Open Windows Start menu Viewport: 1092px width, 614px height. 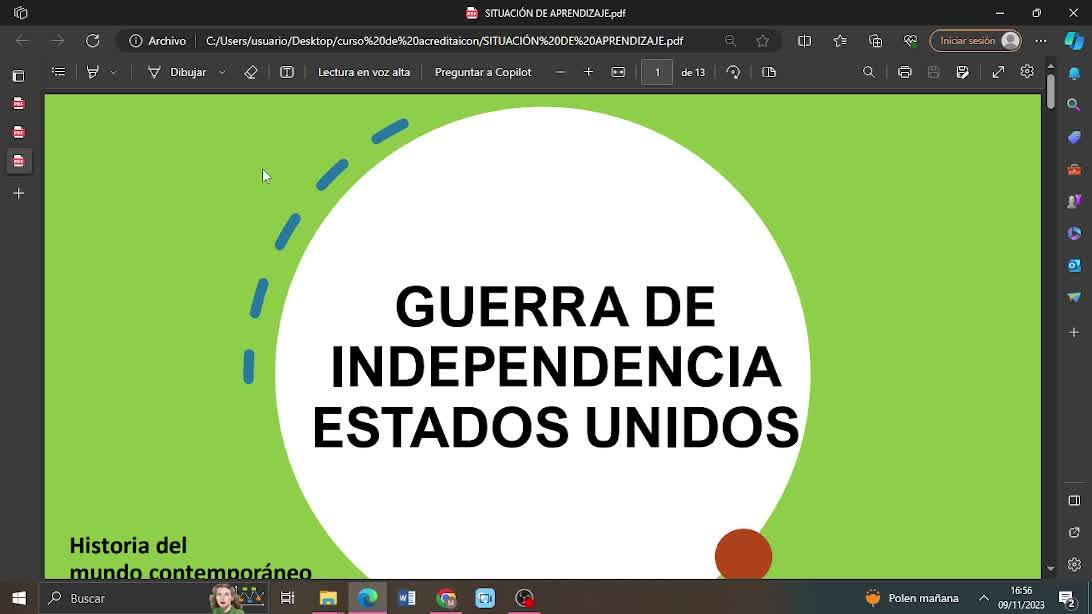pyautogui.click(x=19, y=598)
